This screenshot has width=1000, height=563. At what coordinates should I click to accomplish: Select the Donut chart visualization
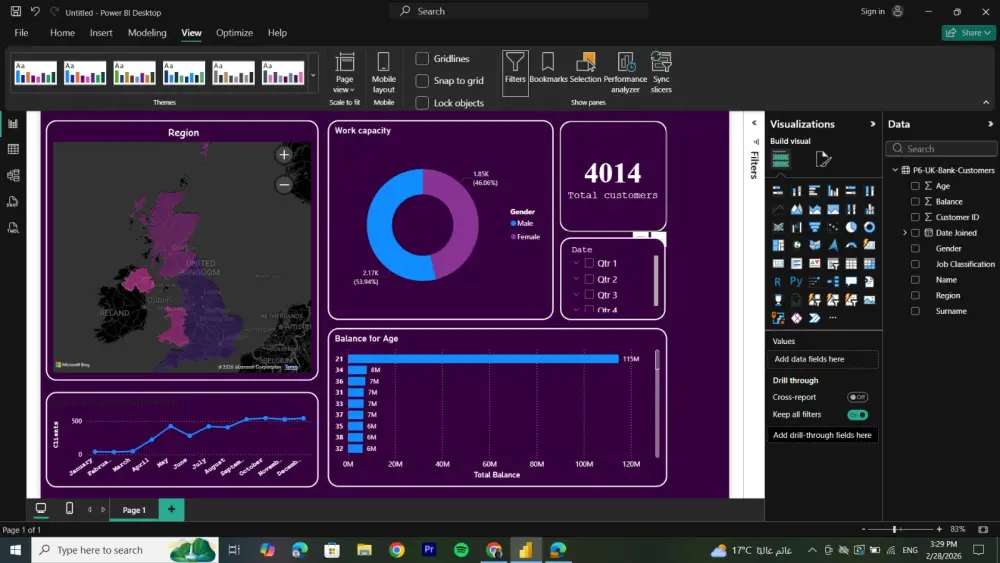(x=869, y=227)
